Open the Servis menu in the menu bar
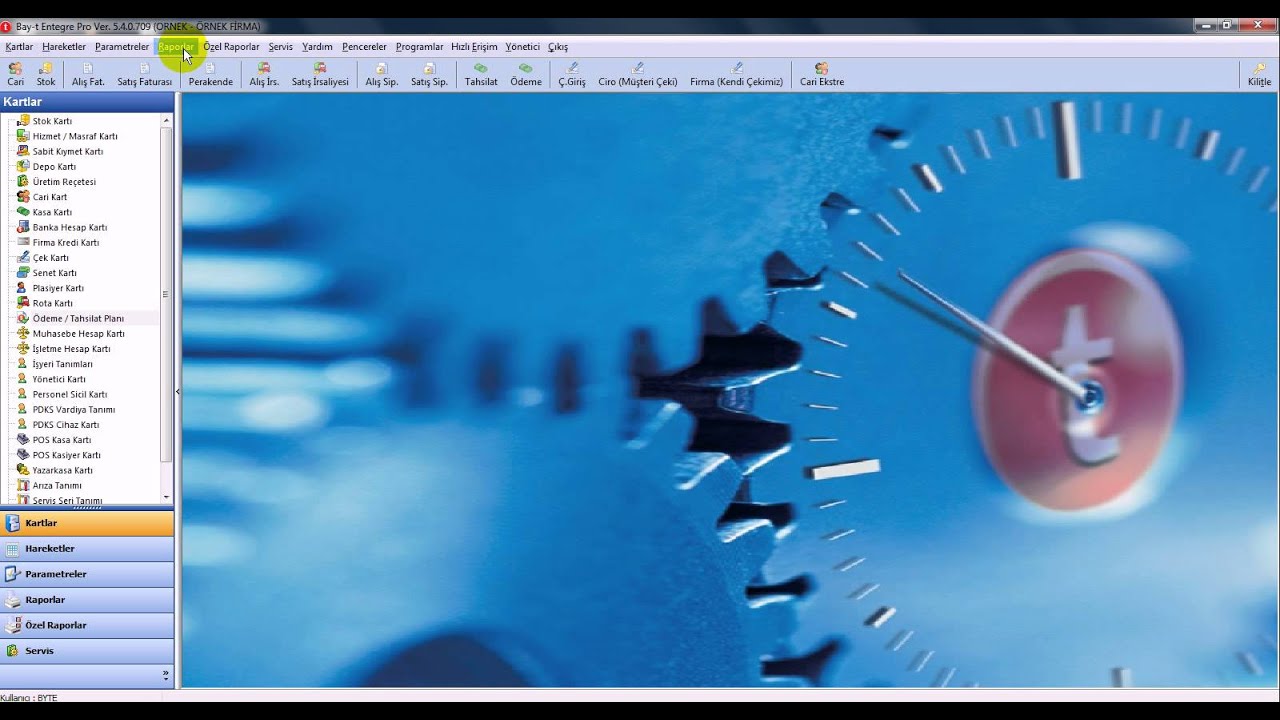 click(x=280, y=47)
